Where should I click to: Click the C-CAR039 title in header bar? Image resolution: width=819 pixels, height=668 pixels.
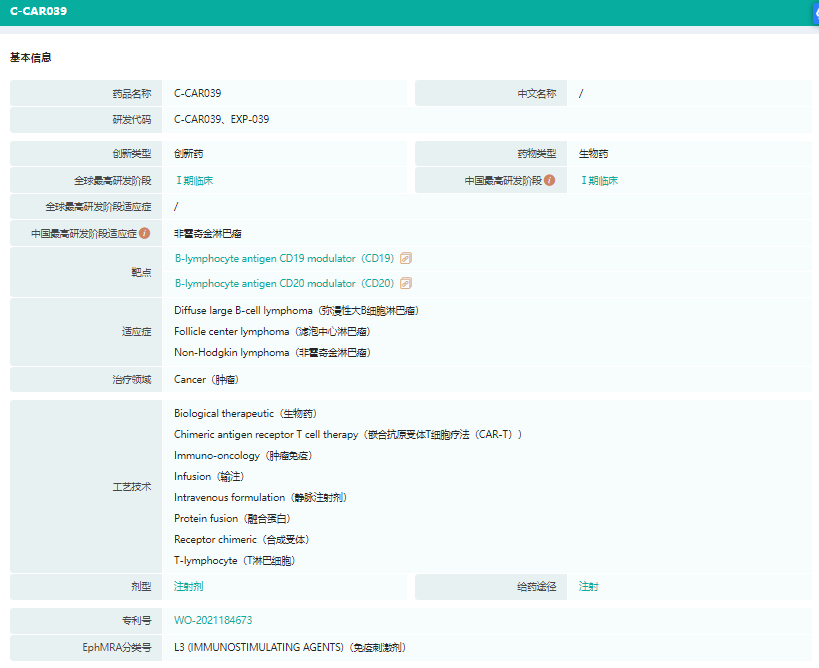click(39, 12)
